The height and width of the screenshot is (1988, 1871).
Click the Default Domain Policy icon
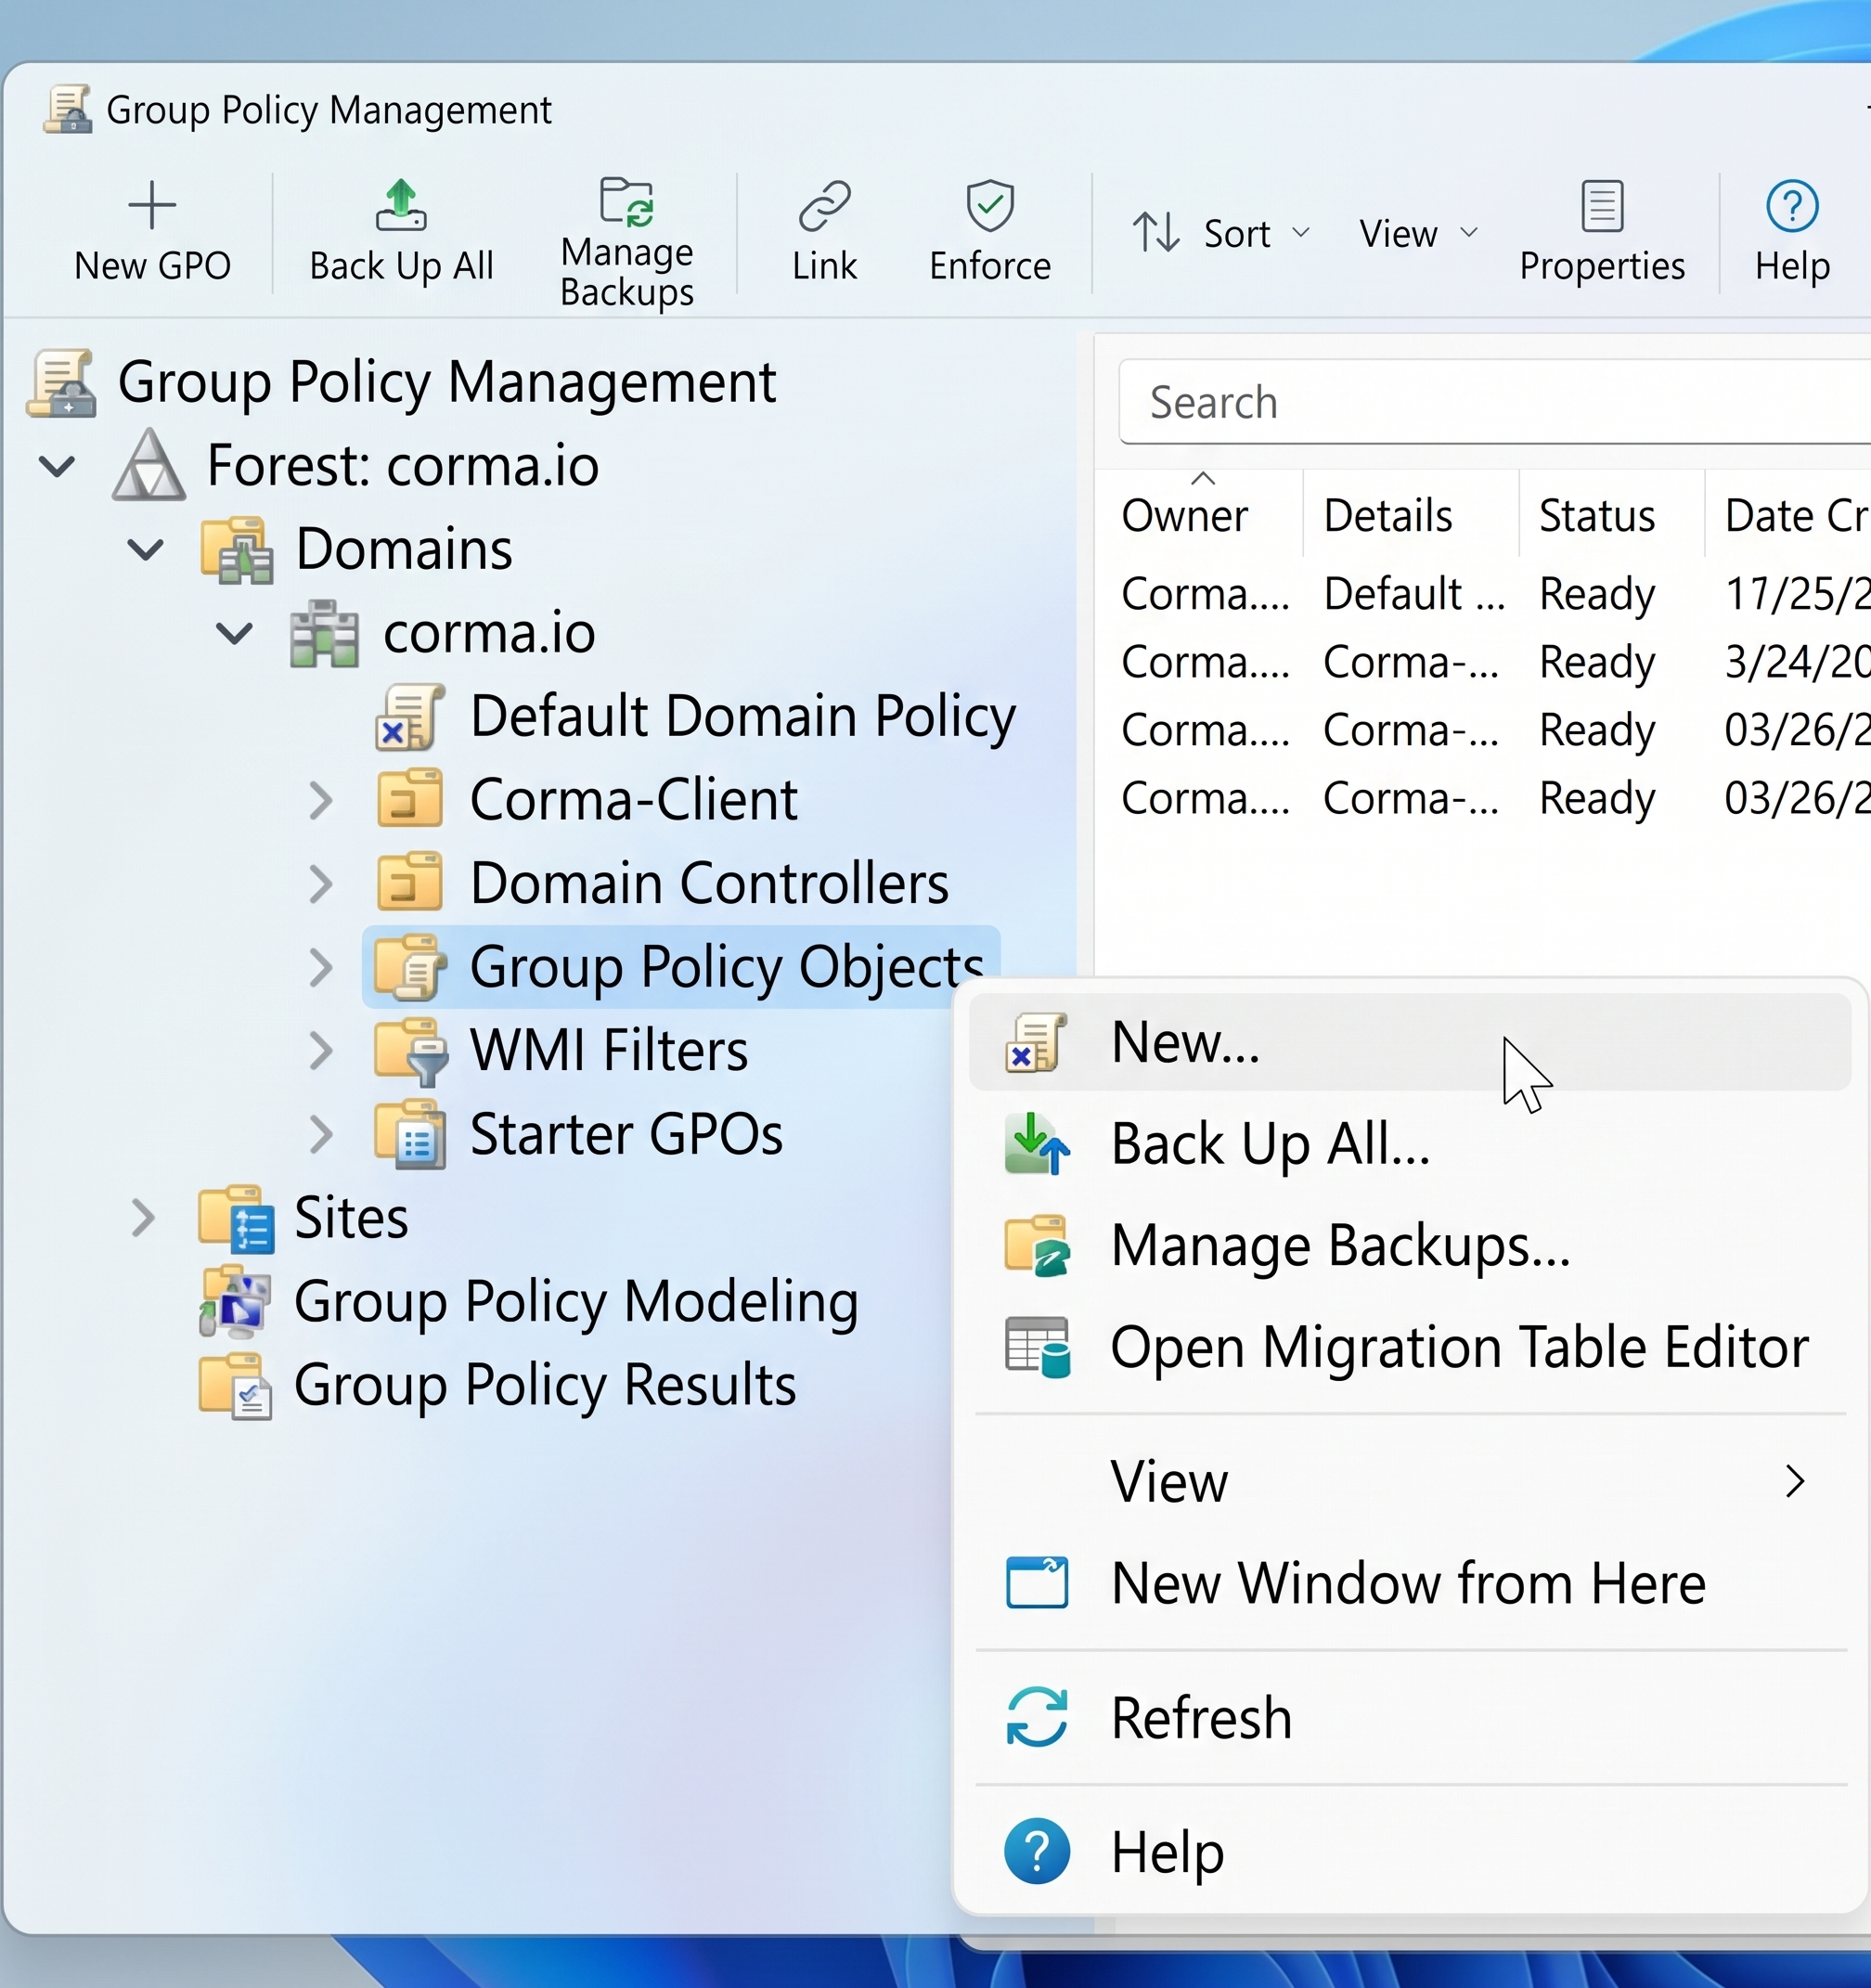(x=410, y=717)
